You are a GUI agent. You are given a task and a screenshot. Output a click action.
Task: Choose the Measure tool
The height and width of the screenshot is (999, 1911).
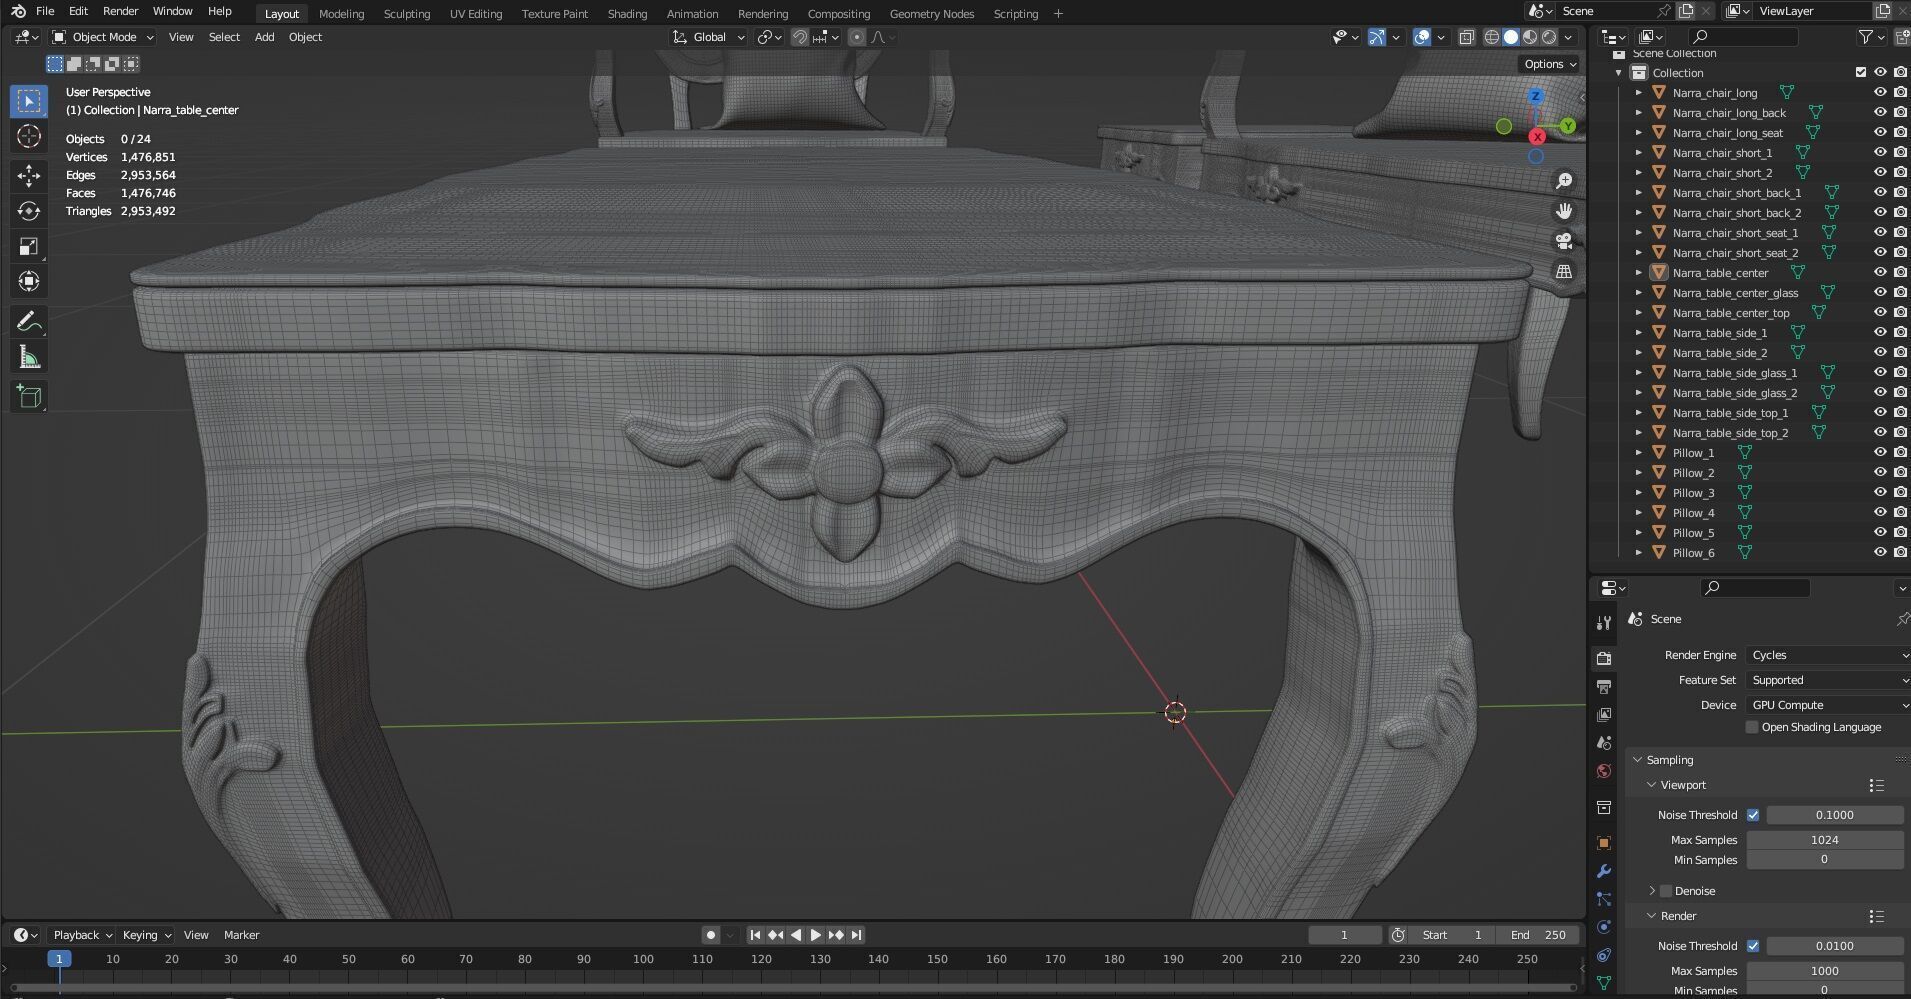(29, 357)
